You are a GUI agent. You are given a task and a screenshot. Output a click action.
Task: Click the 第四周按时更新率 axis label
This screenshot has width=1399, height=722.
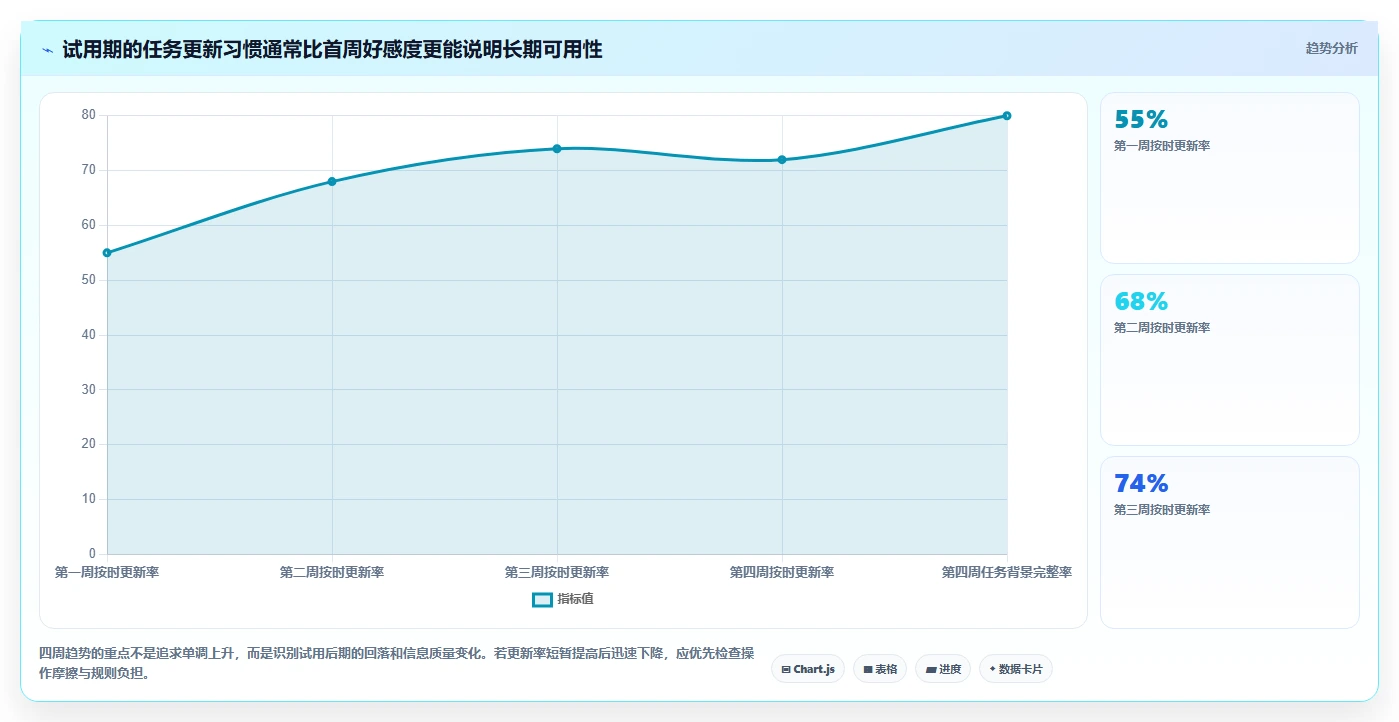pos(782,573)
